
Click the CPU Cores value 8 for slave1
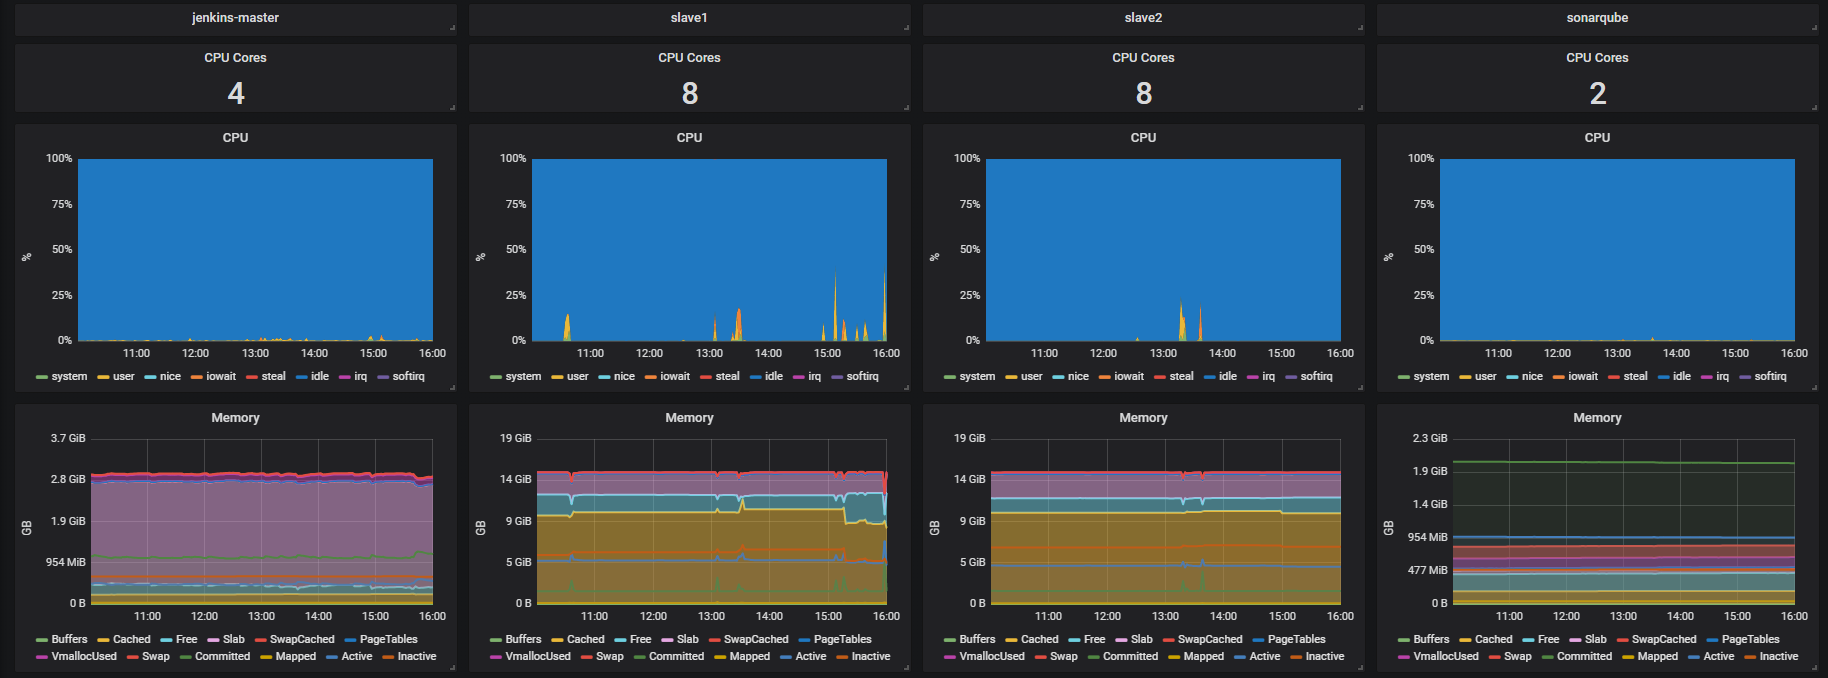pos(690,94)
